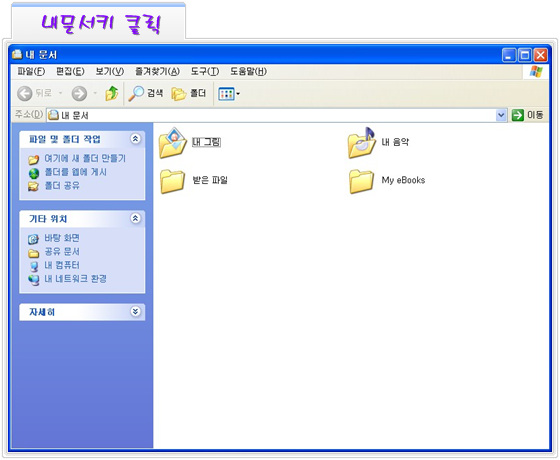Expand the 자세히 details panel
The height and width of the screenshot is (460, 560).
click(x=135, y=311)
